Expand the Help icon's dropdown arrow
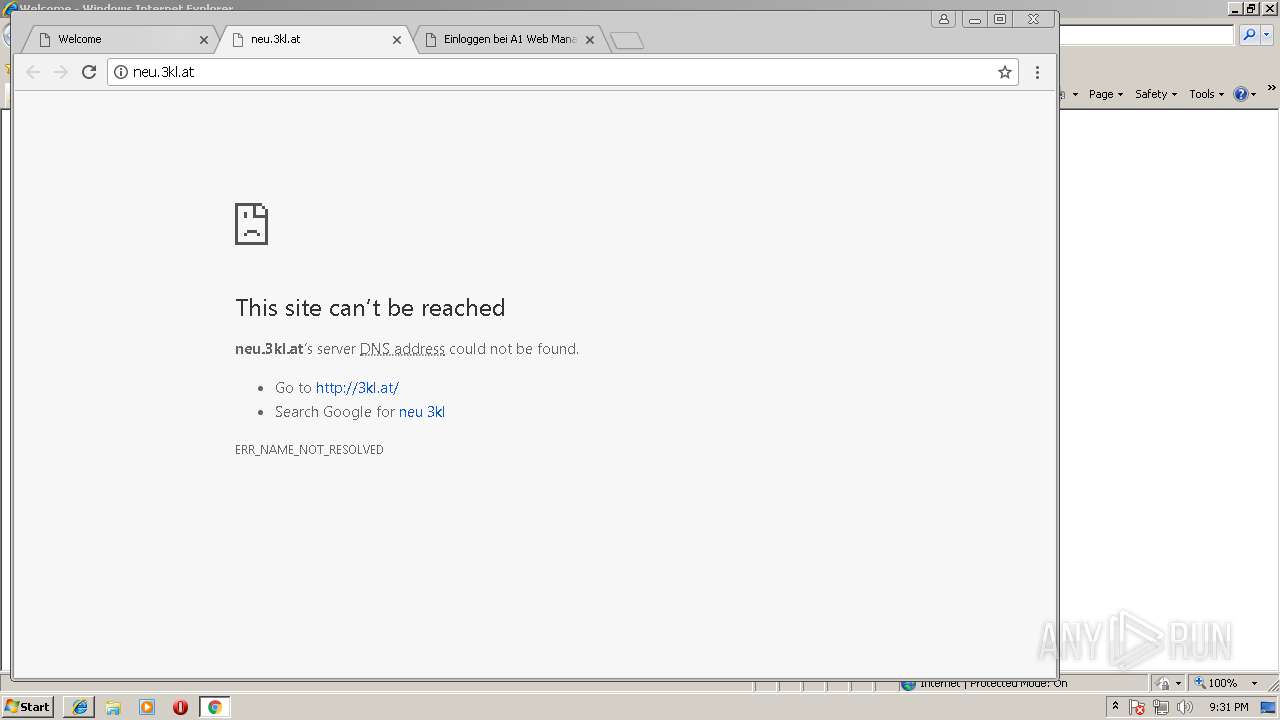 1253,95
